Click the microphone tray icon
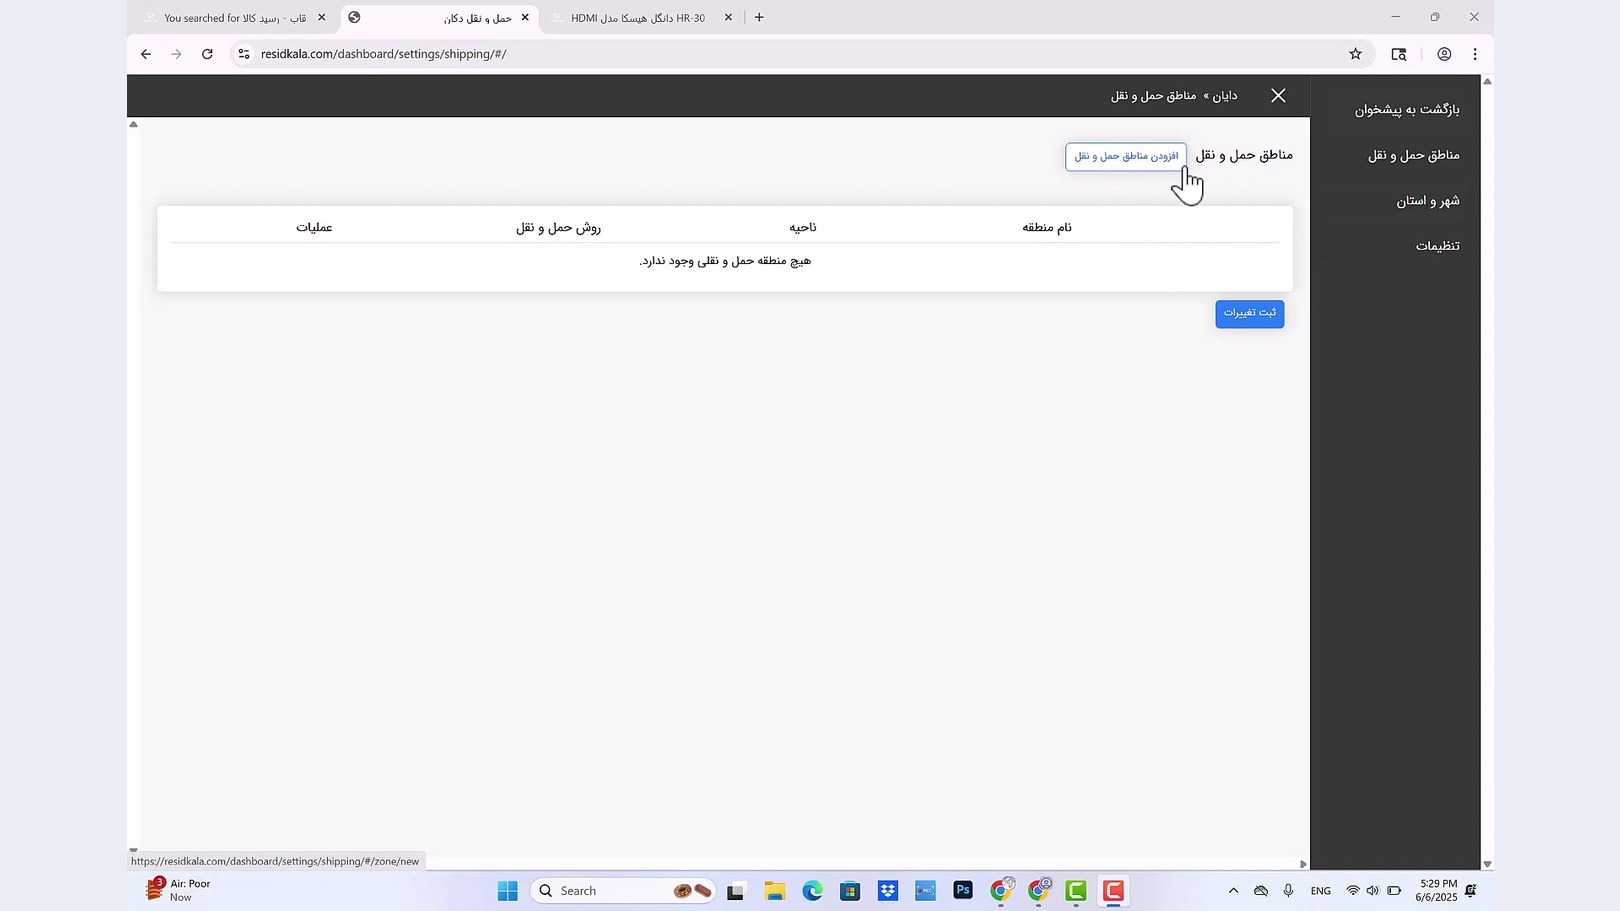The image size is (1620, 911). click(x=1288, y=891)
